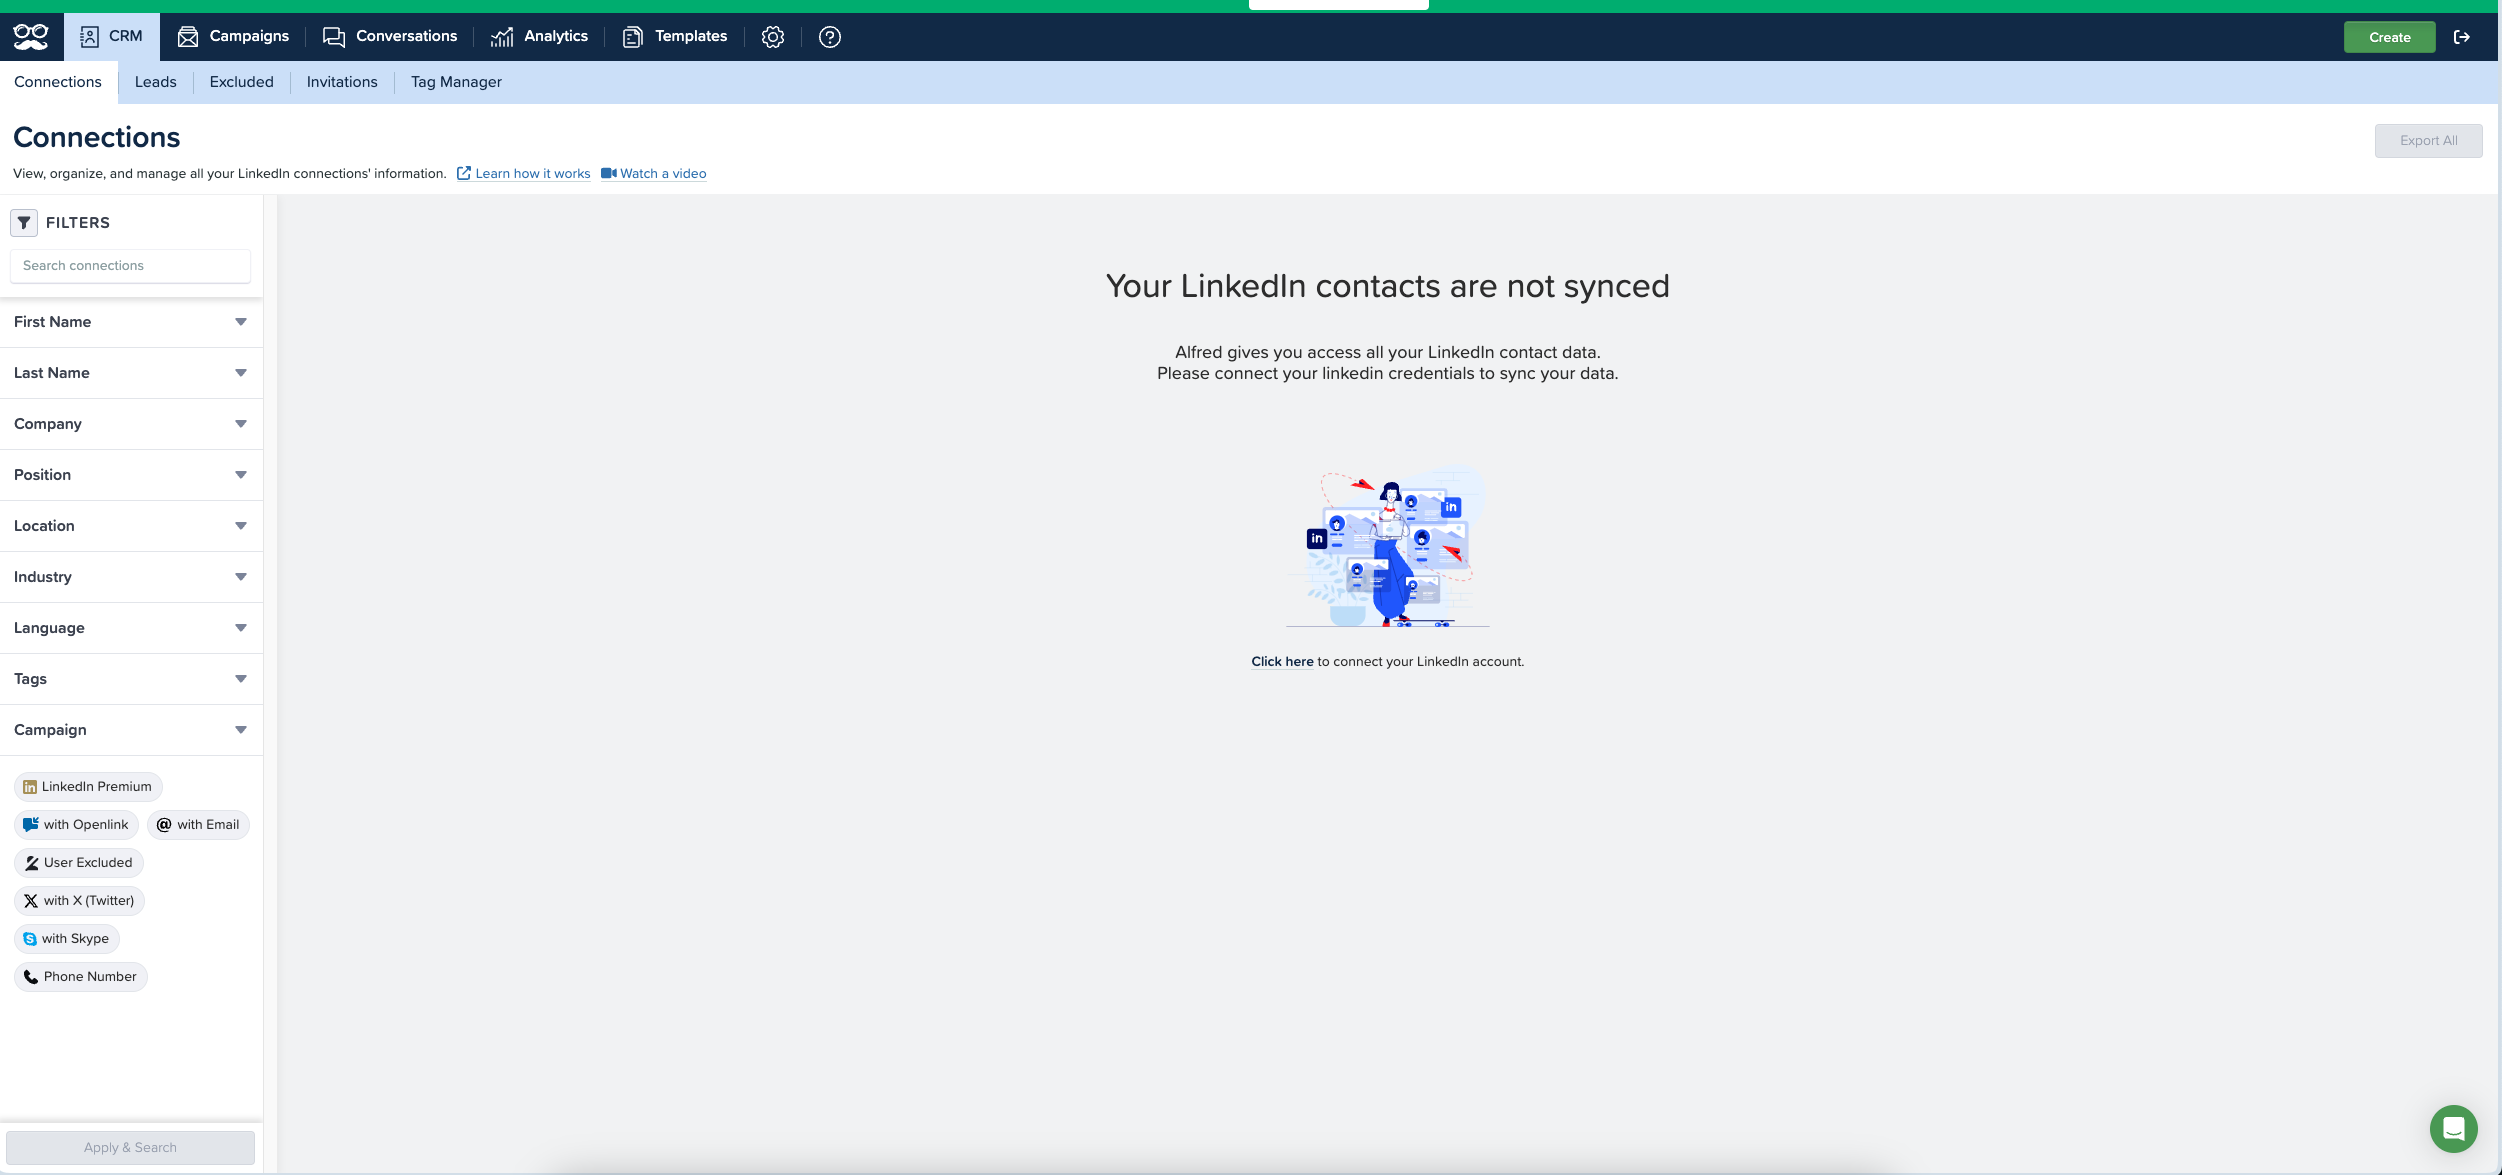Open the Analytics section
The width and height of the screenshot is (2502, 1175).
coord(539,37)
